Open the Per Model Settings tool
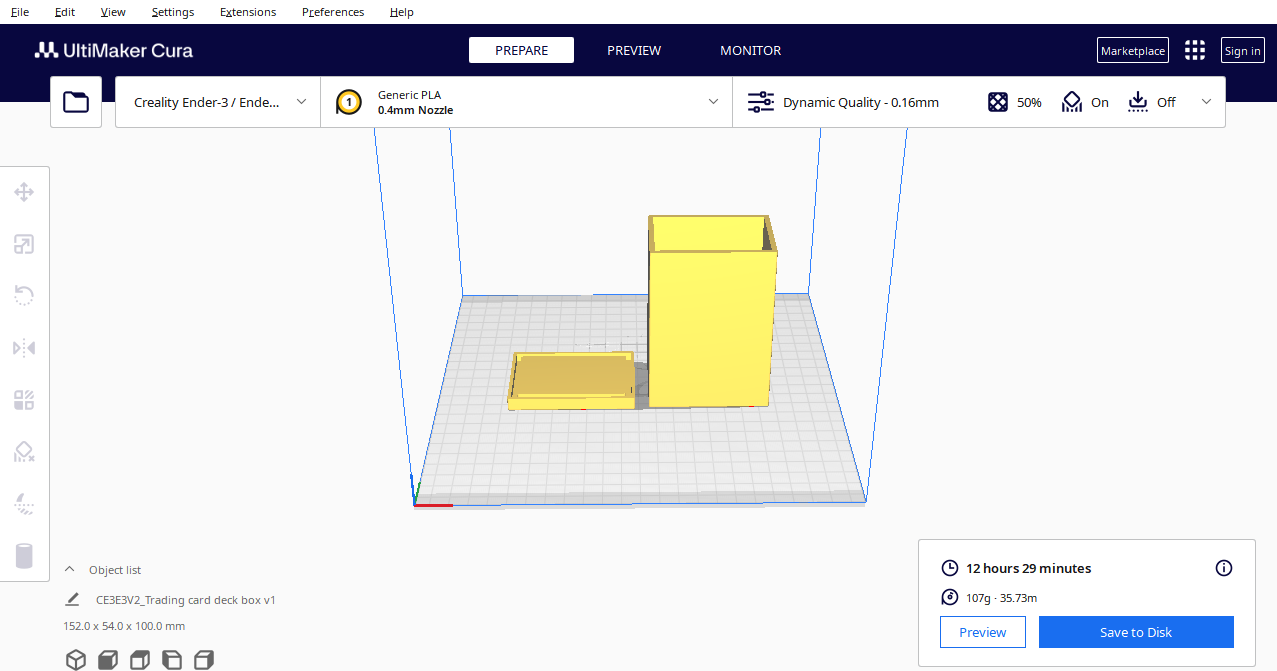Image resolution: width=1277 pixels, height=671 pixels. [x=24, y=400]
